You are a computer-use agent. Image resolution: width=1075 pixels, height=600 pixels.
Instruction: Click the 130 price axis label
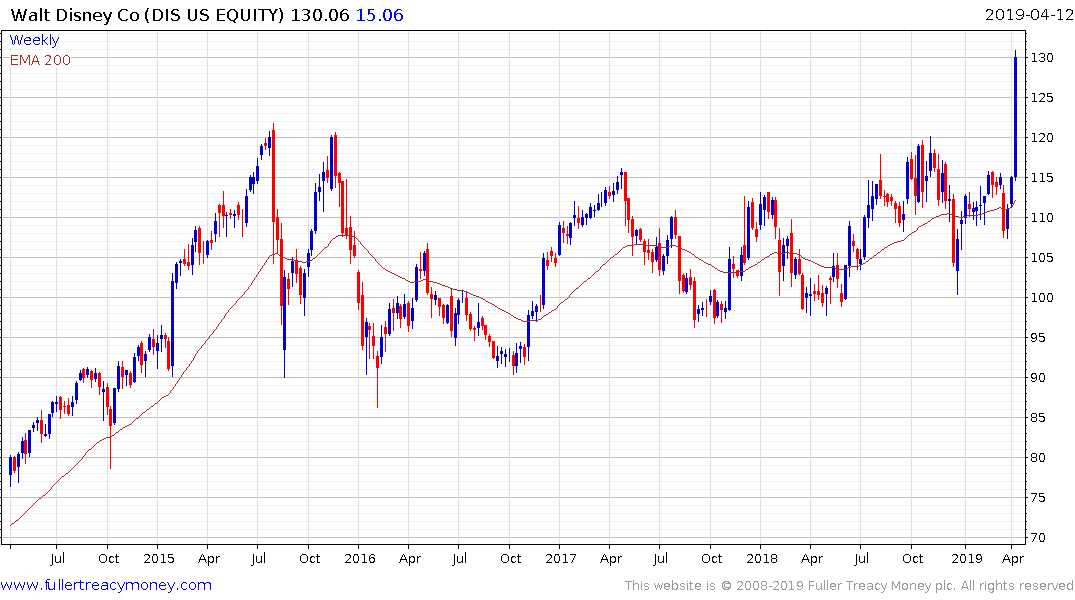tap(1042, 58)
